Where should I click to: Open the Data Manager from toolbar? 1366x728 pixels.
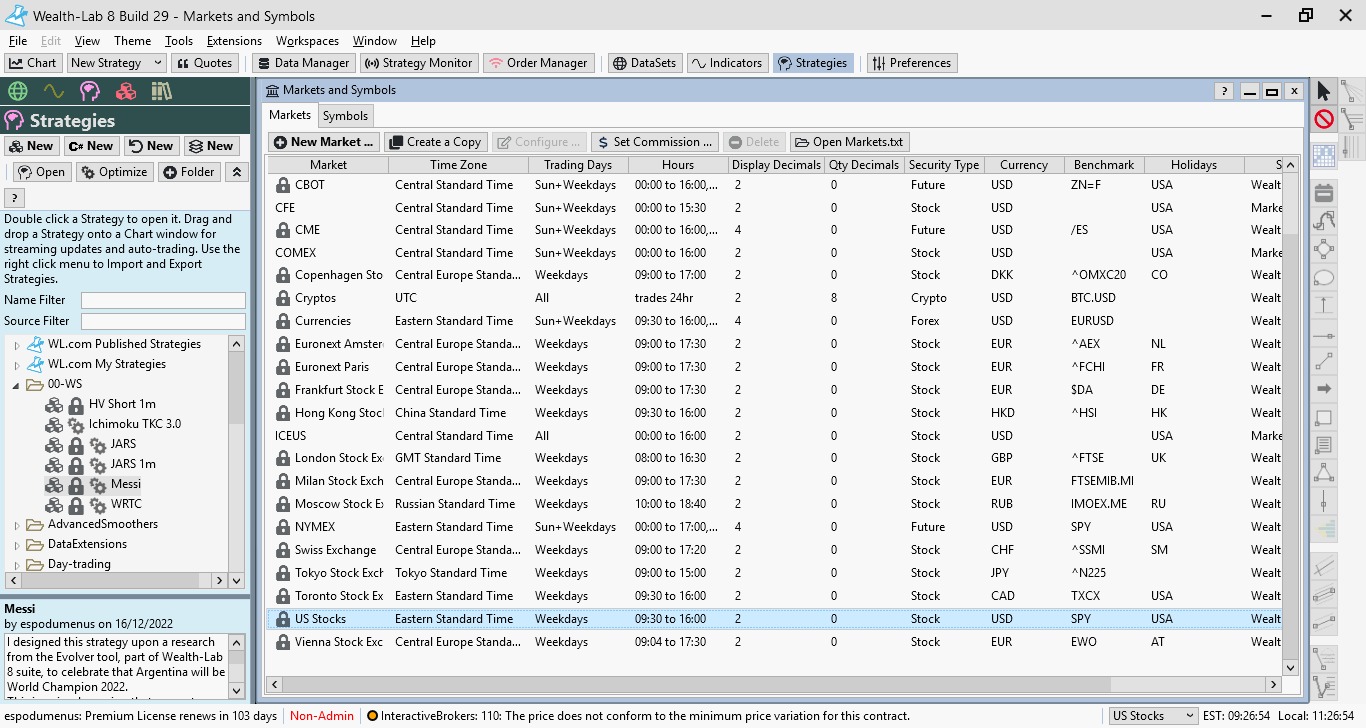[x=302, y=63]
